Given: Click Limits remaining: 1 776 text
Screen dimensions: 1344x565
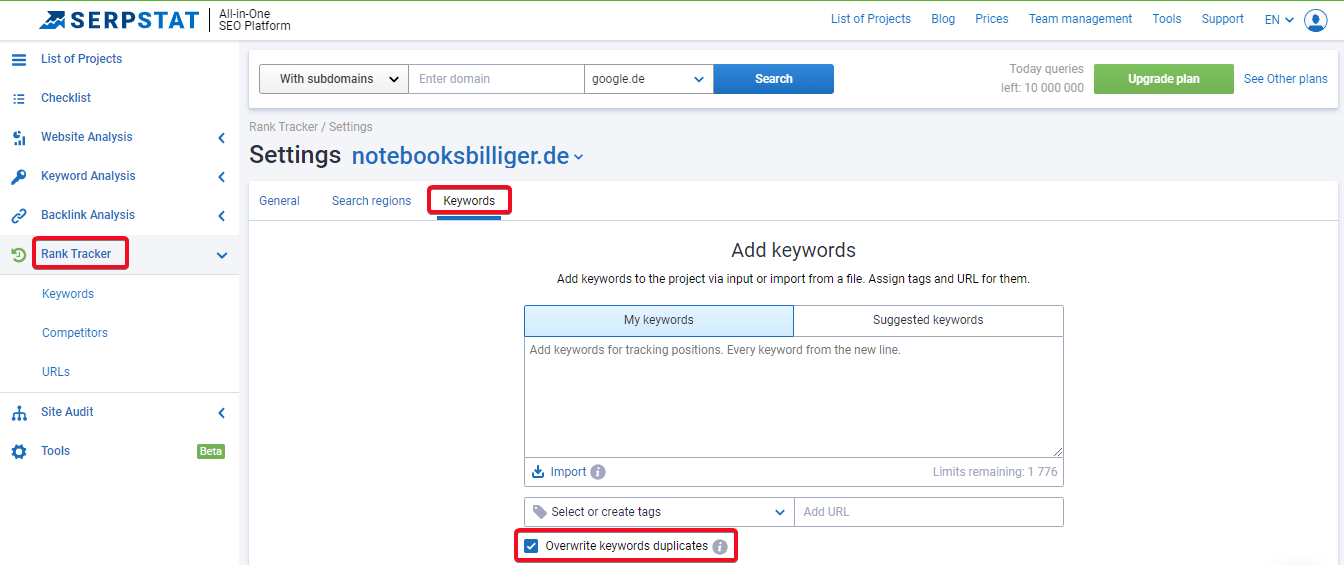Looking at the screenshot, I should tap(995, 472).
